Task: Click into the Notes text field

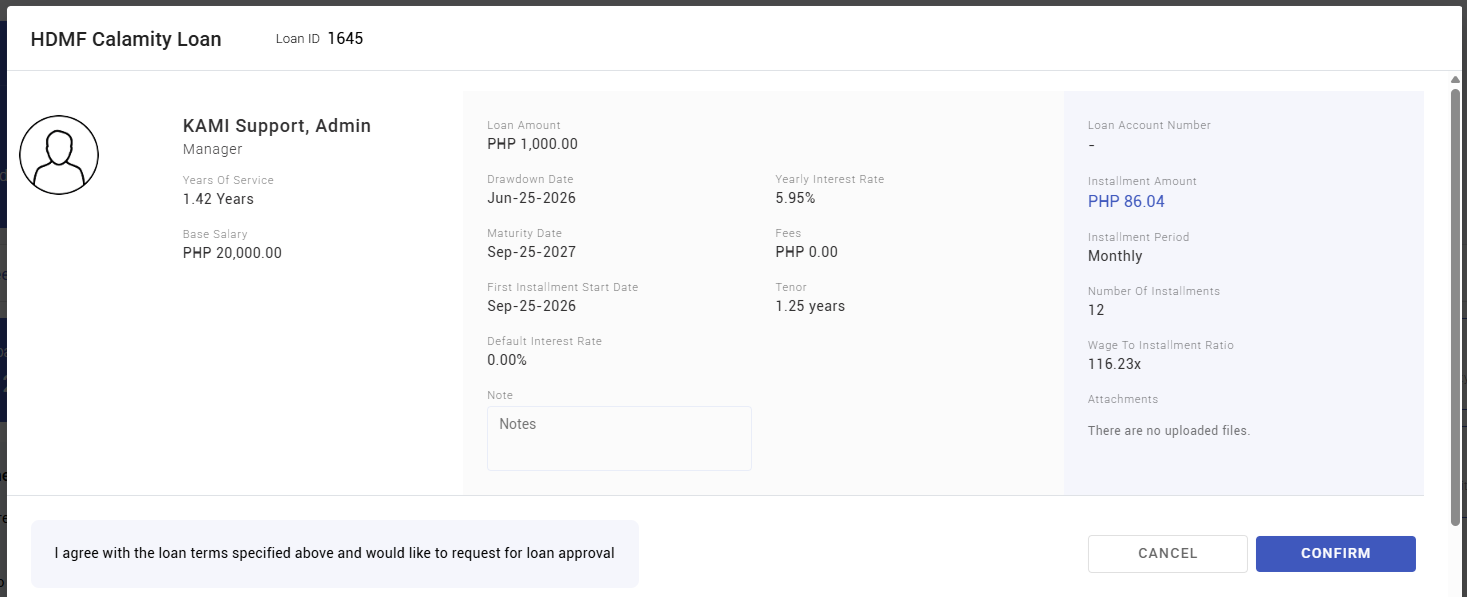Action: (x=619, y=438)
